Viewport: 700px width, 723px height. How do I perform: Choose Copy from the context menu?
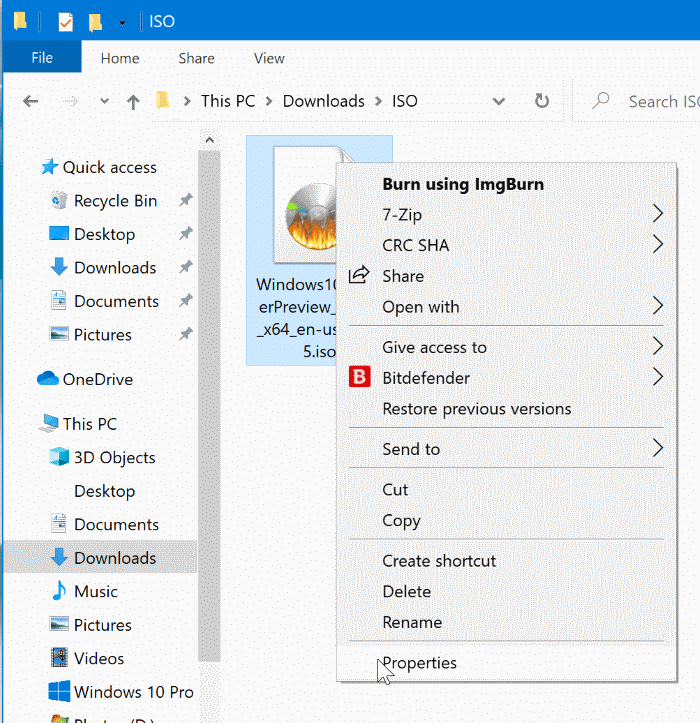[506, 520]
